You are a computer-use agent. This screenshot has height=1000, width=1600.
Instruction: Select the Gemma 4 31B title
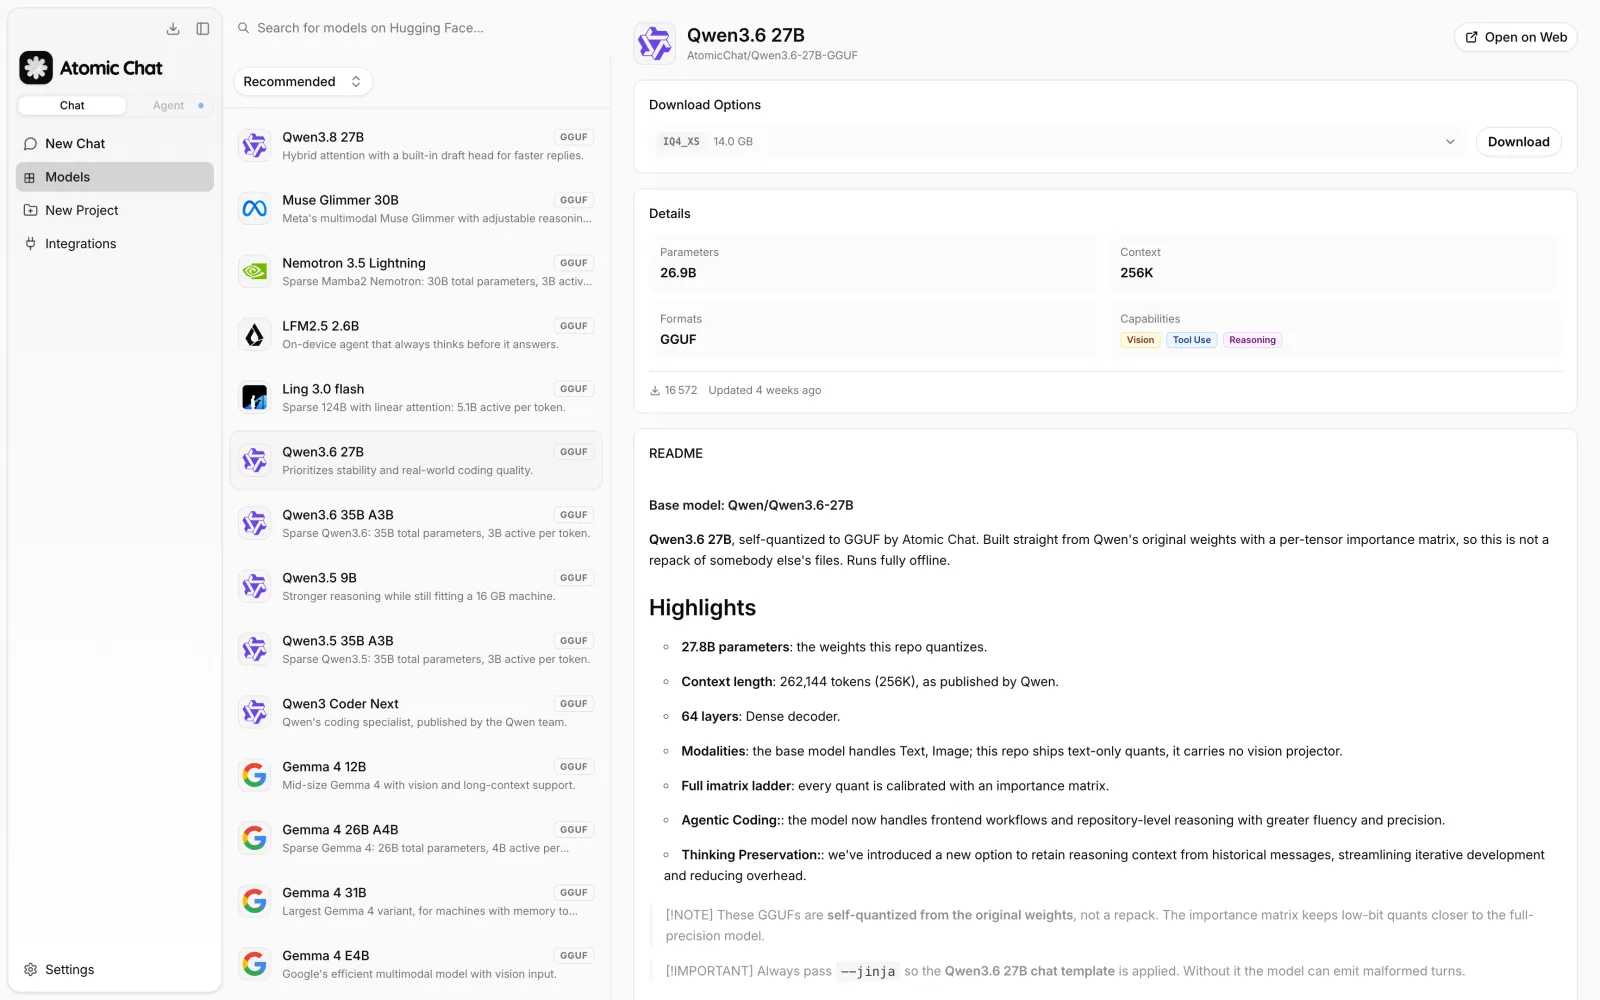(324, 893)
